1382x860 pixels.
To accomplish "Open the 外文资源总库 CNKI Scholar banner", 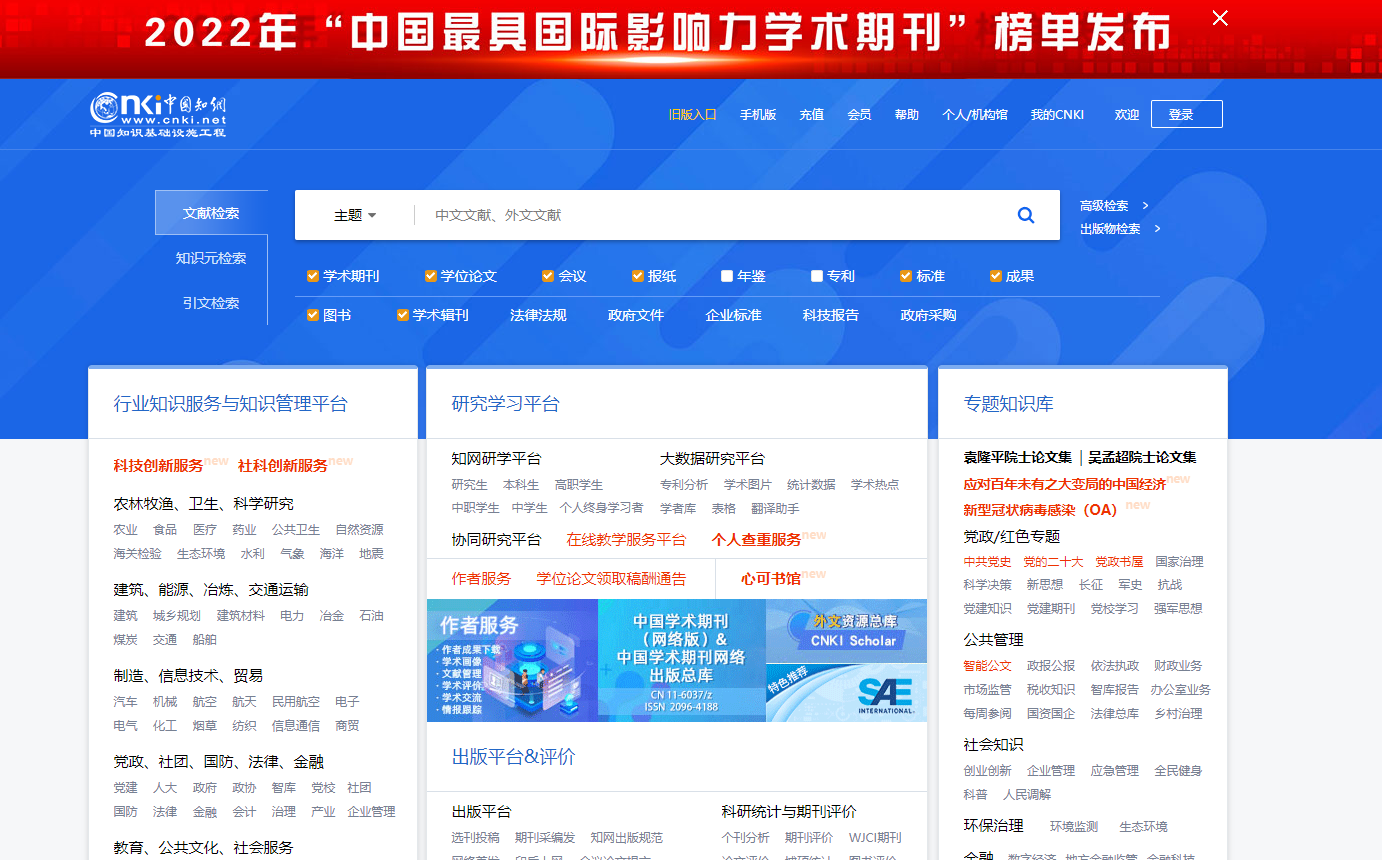I will [x=846, y=630].
